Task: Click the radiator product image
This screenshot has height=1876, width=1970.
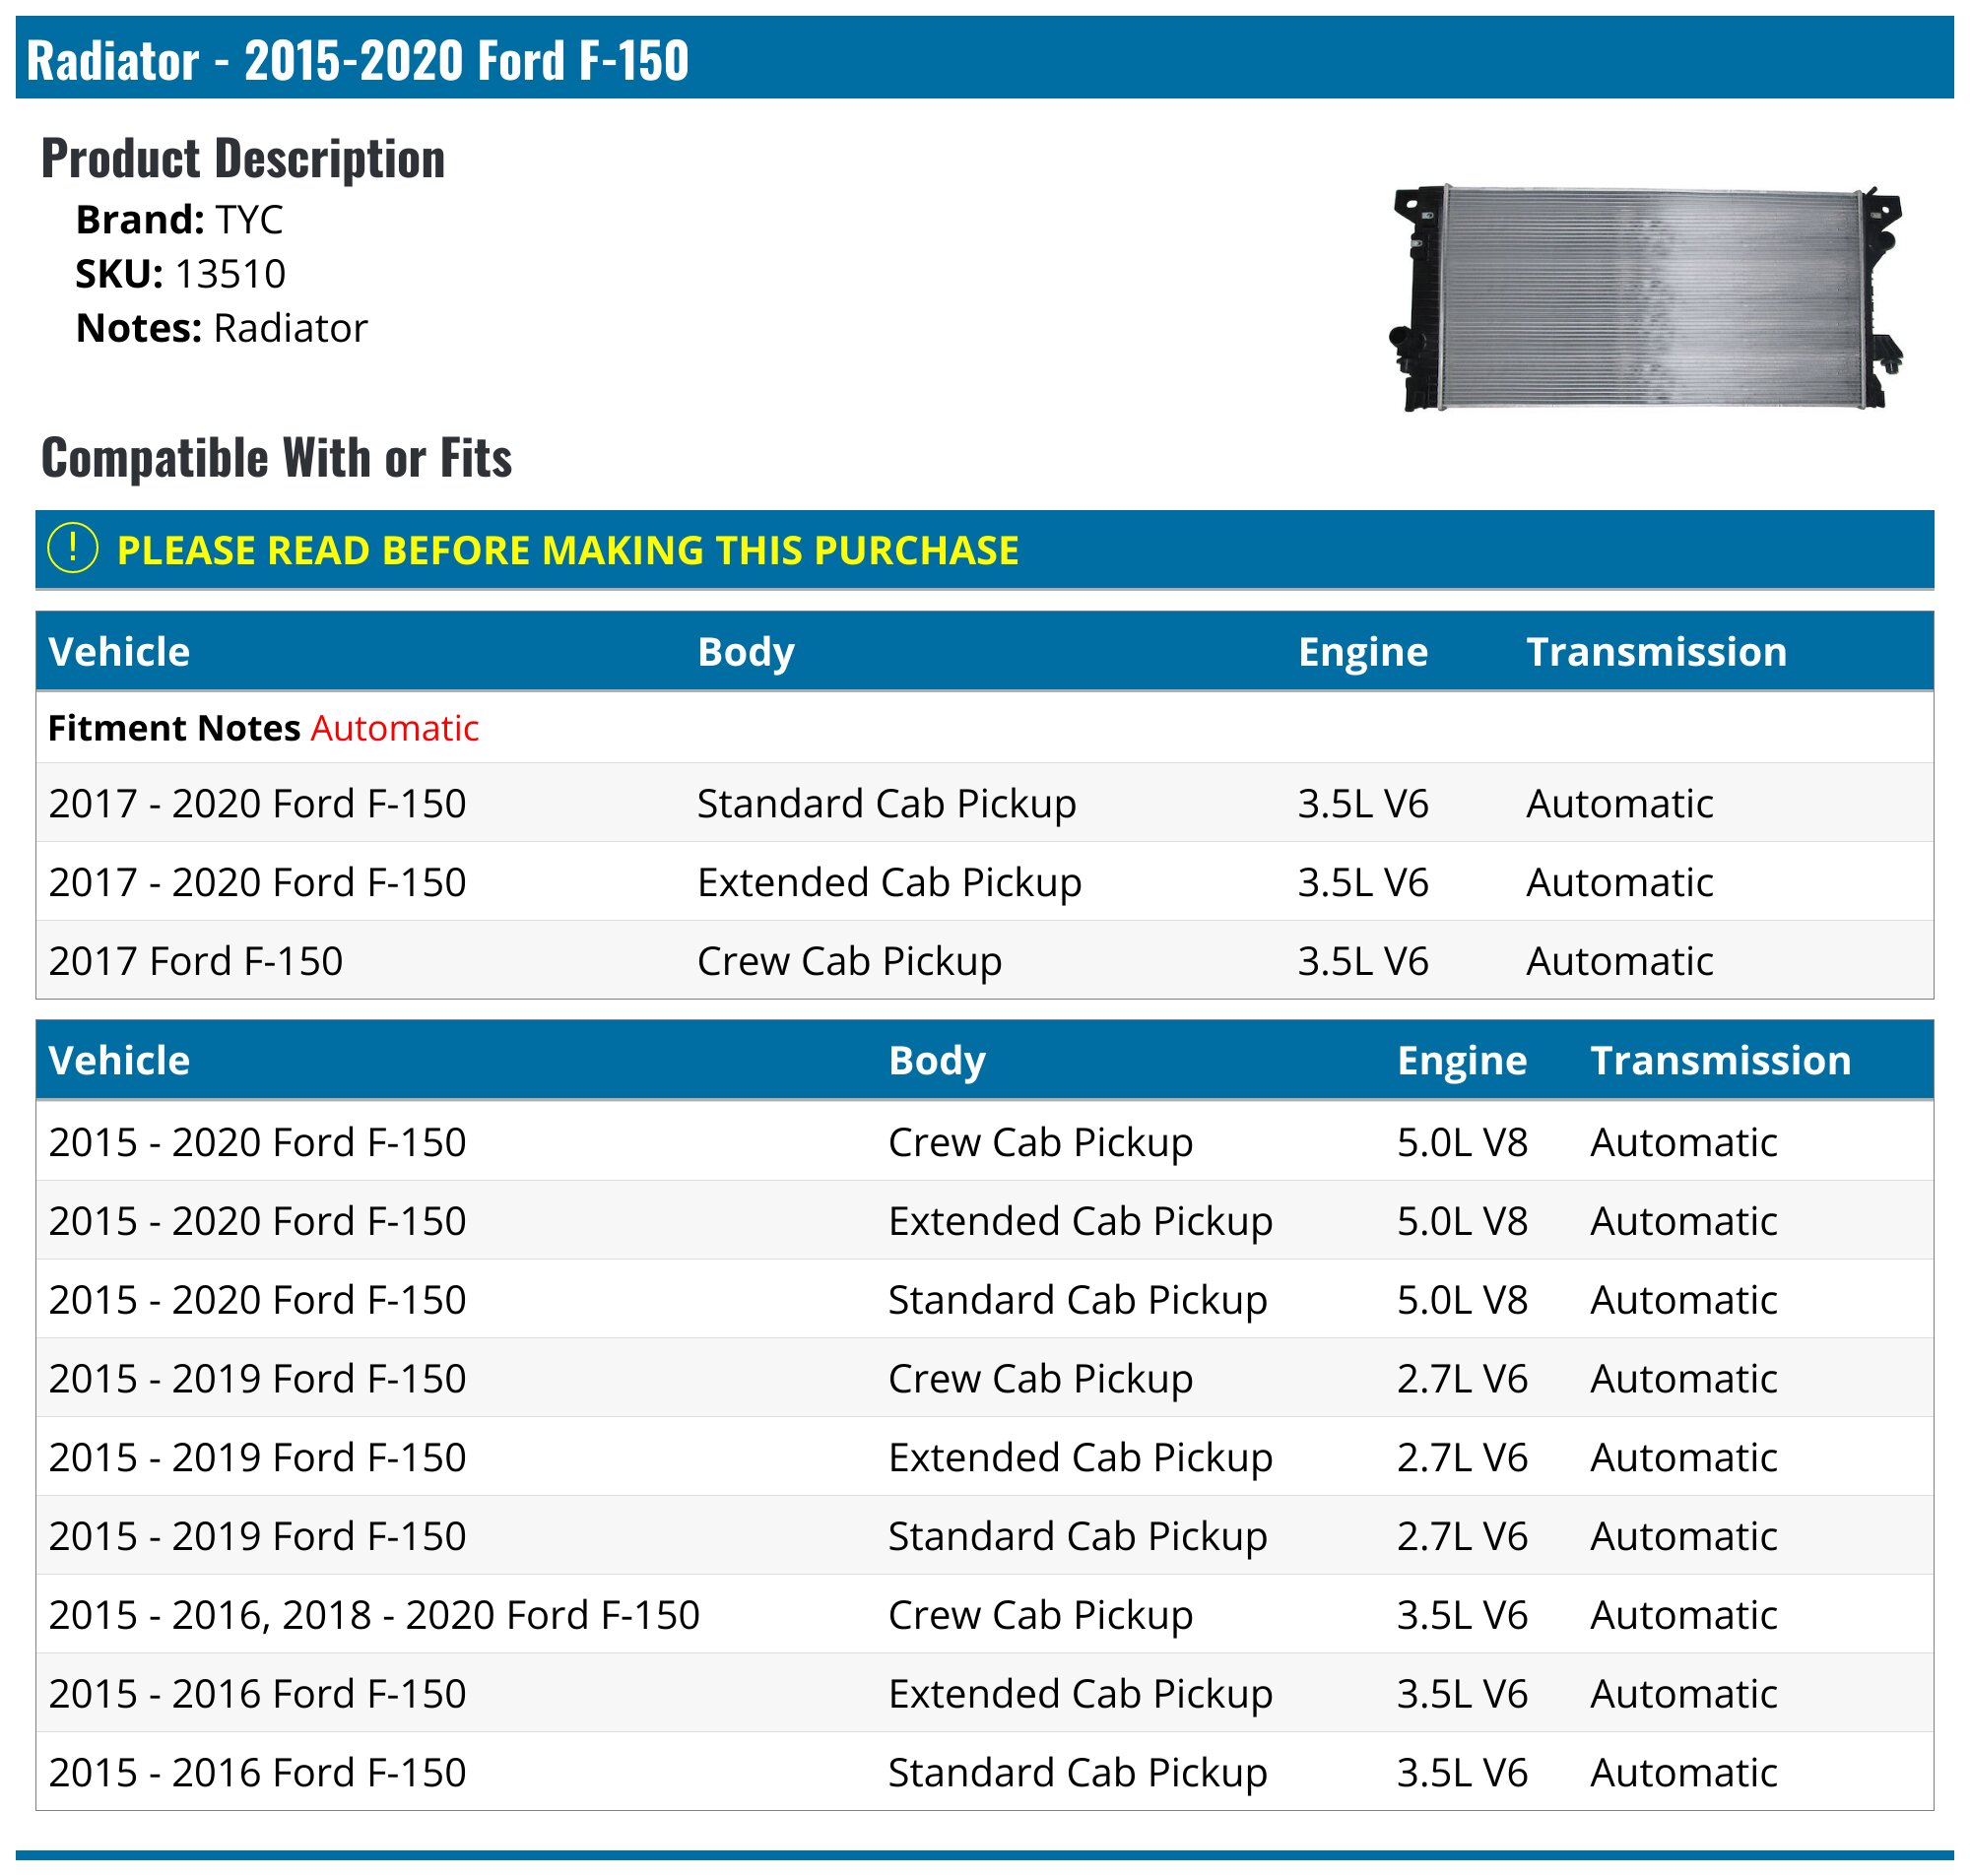Action: pos(1646,297)
